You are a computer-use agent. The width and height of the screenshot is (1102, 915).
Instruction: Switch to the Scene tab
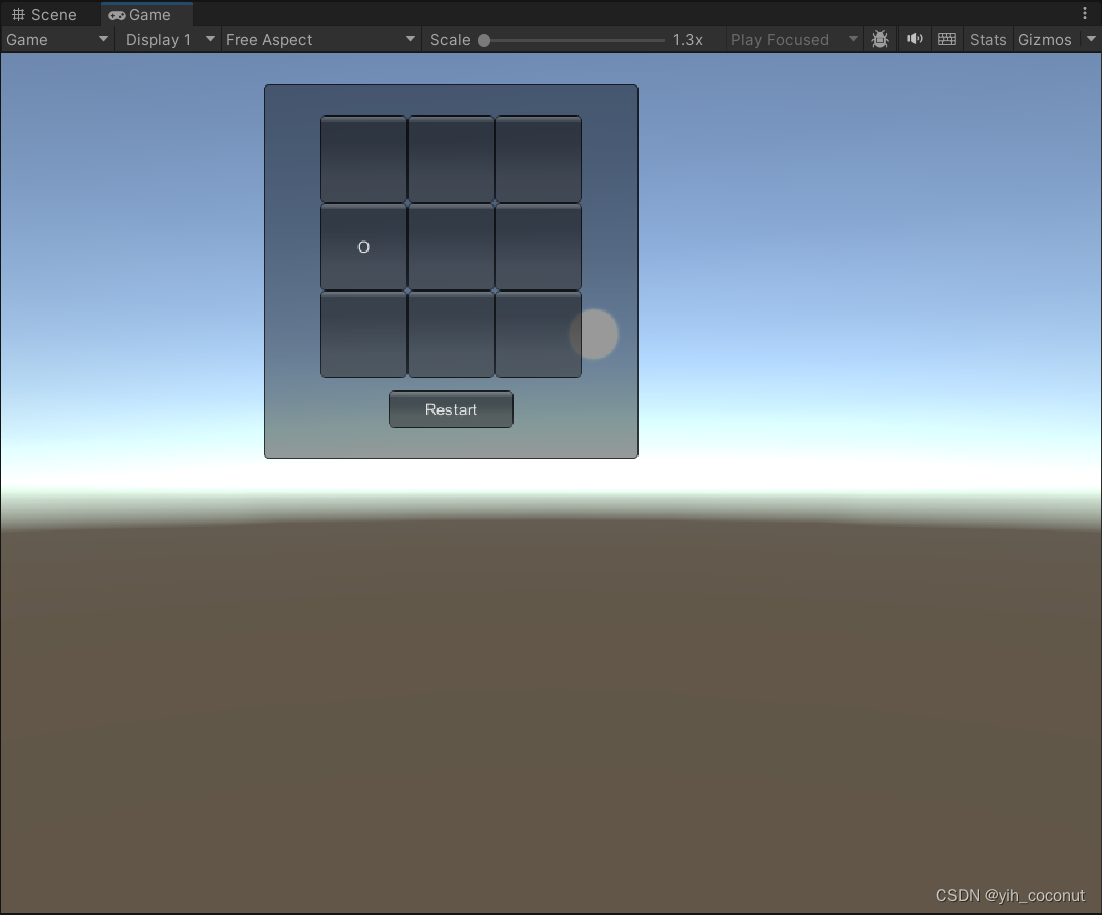tap(44, 15)
